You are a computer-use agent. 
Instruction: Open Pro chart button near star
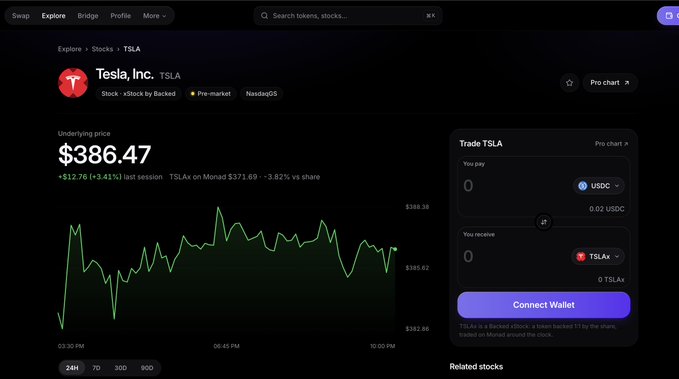pyautogui.click(x=610, y=83)
